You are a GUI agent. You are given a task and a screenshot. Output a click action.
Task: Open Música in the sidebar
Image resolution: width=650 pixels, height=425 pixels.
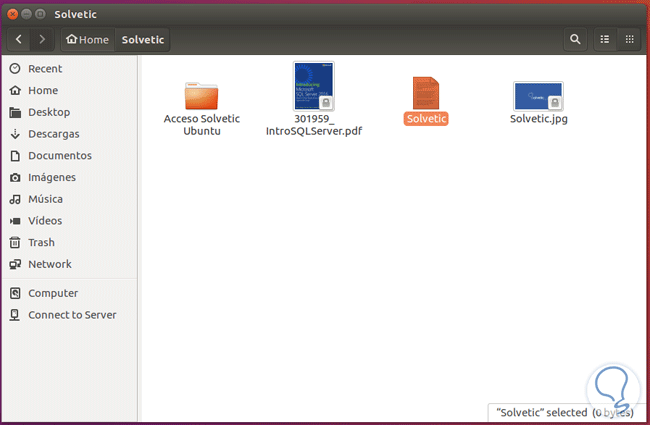(x=70, y=199)
